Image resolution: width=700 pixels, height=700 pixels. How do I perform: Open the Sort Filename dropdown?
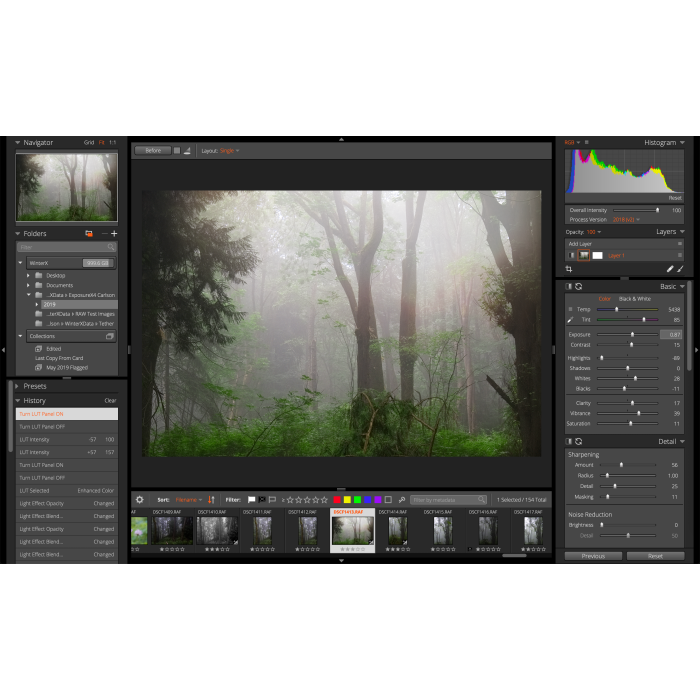[x=189, y=500]
